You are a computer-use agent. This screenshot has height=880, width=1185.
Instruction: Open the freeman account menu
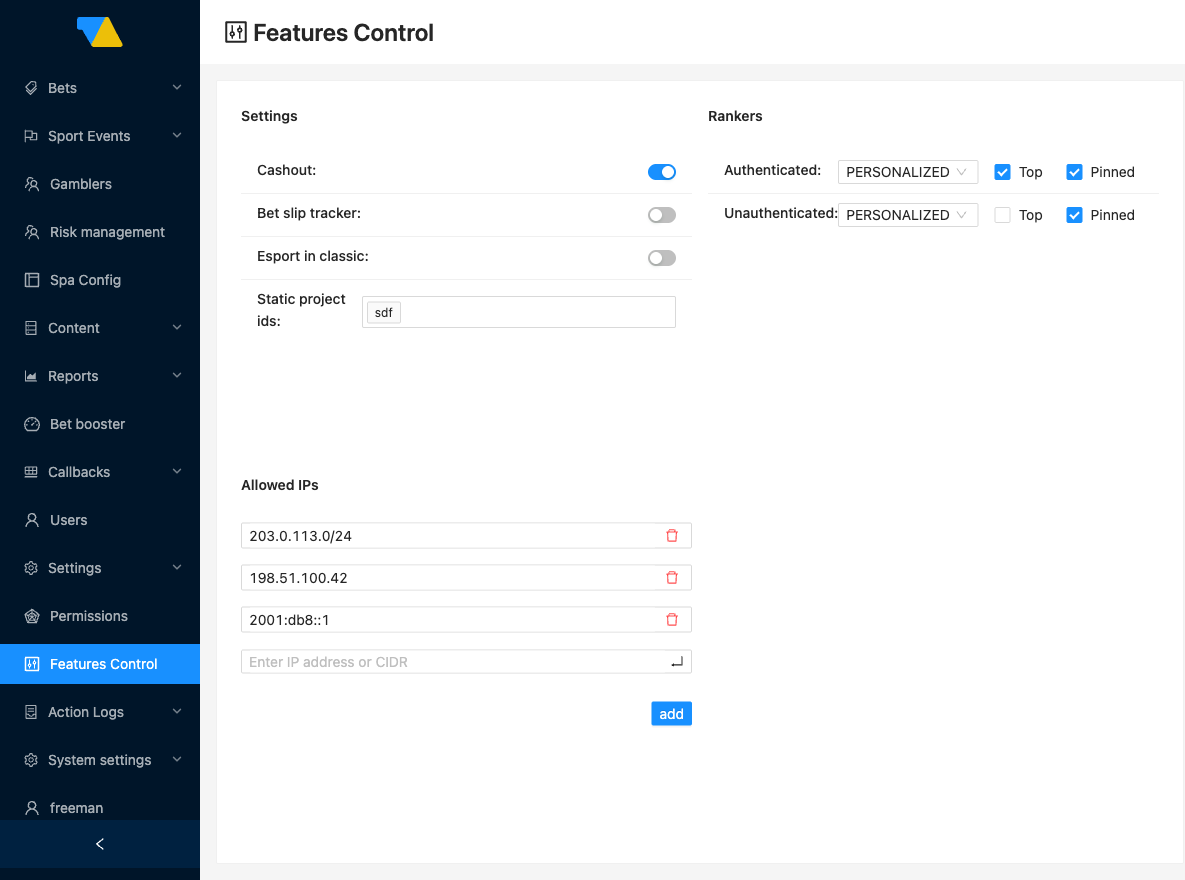[100, 808]
